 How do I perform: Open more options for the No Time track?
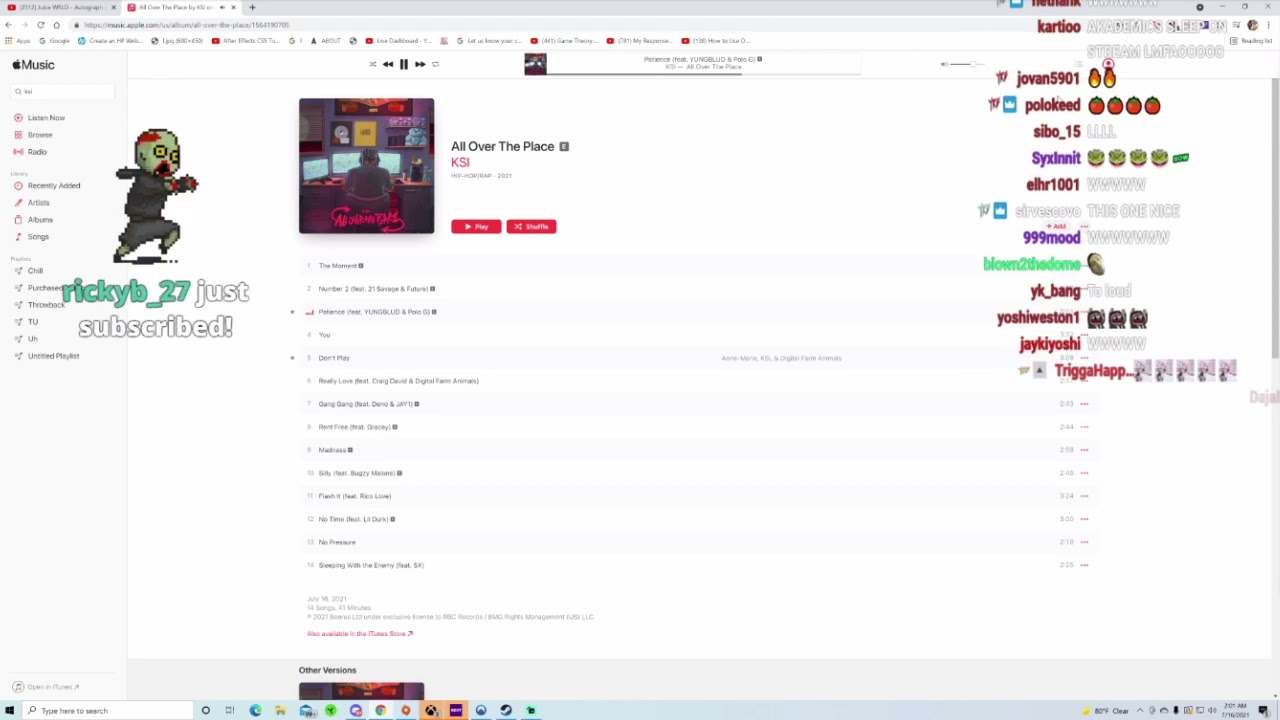1084,519
